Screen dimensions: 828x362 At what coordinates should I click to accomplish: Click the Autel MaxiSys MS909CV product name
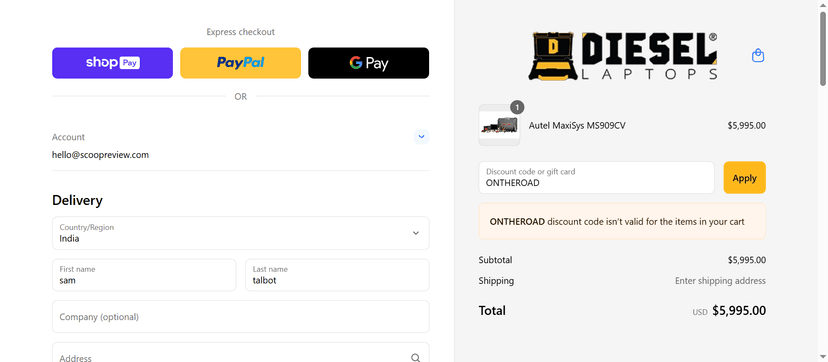(x=577, y=126)
